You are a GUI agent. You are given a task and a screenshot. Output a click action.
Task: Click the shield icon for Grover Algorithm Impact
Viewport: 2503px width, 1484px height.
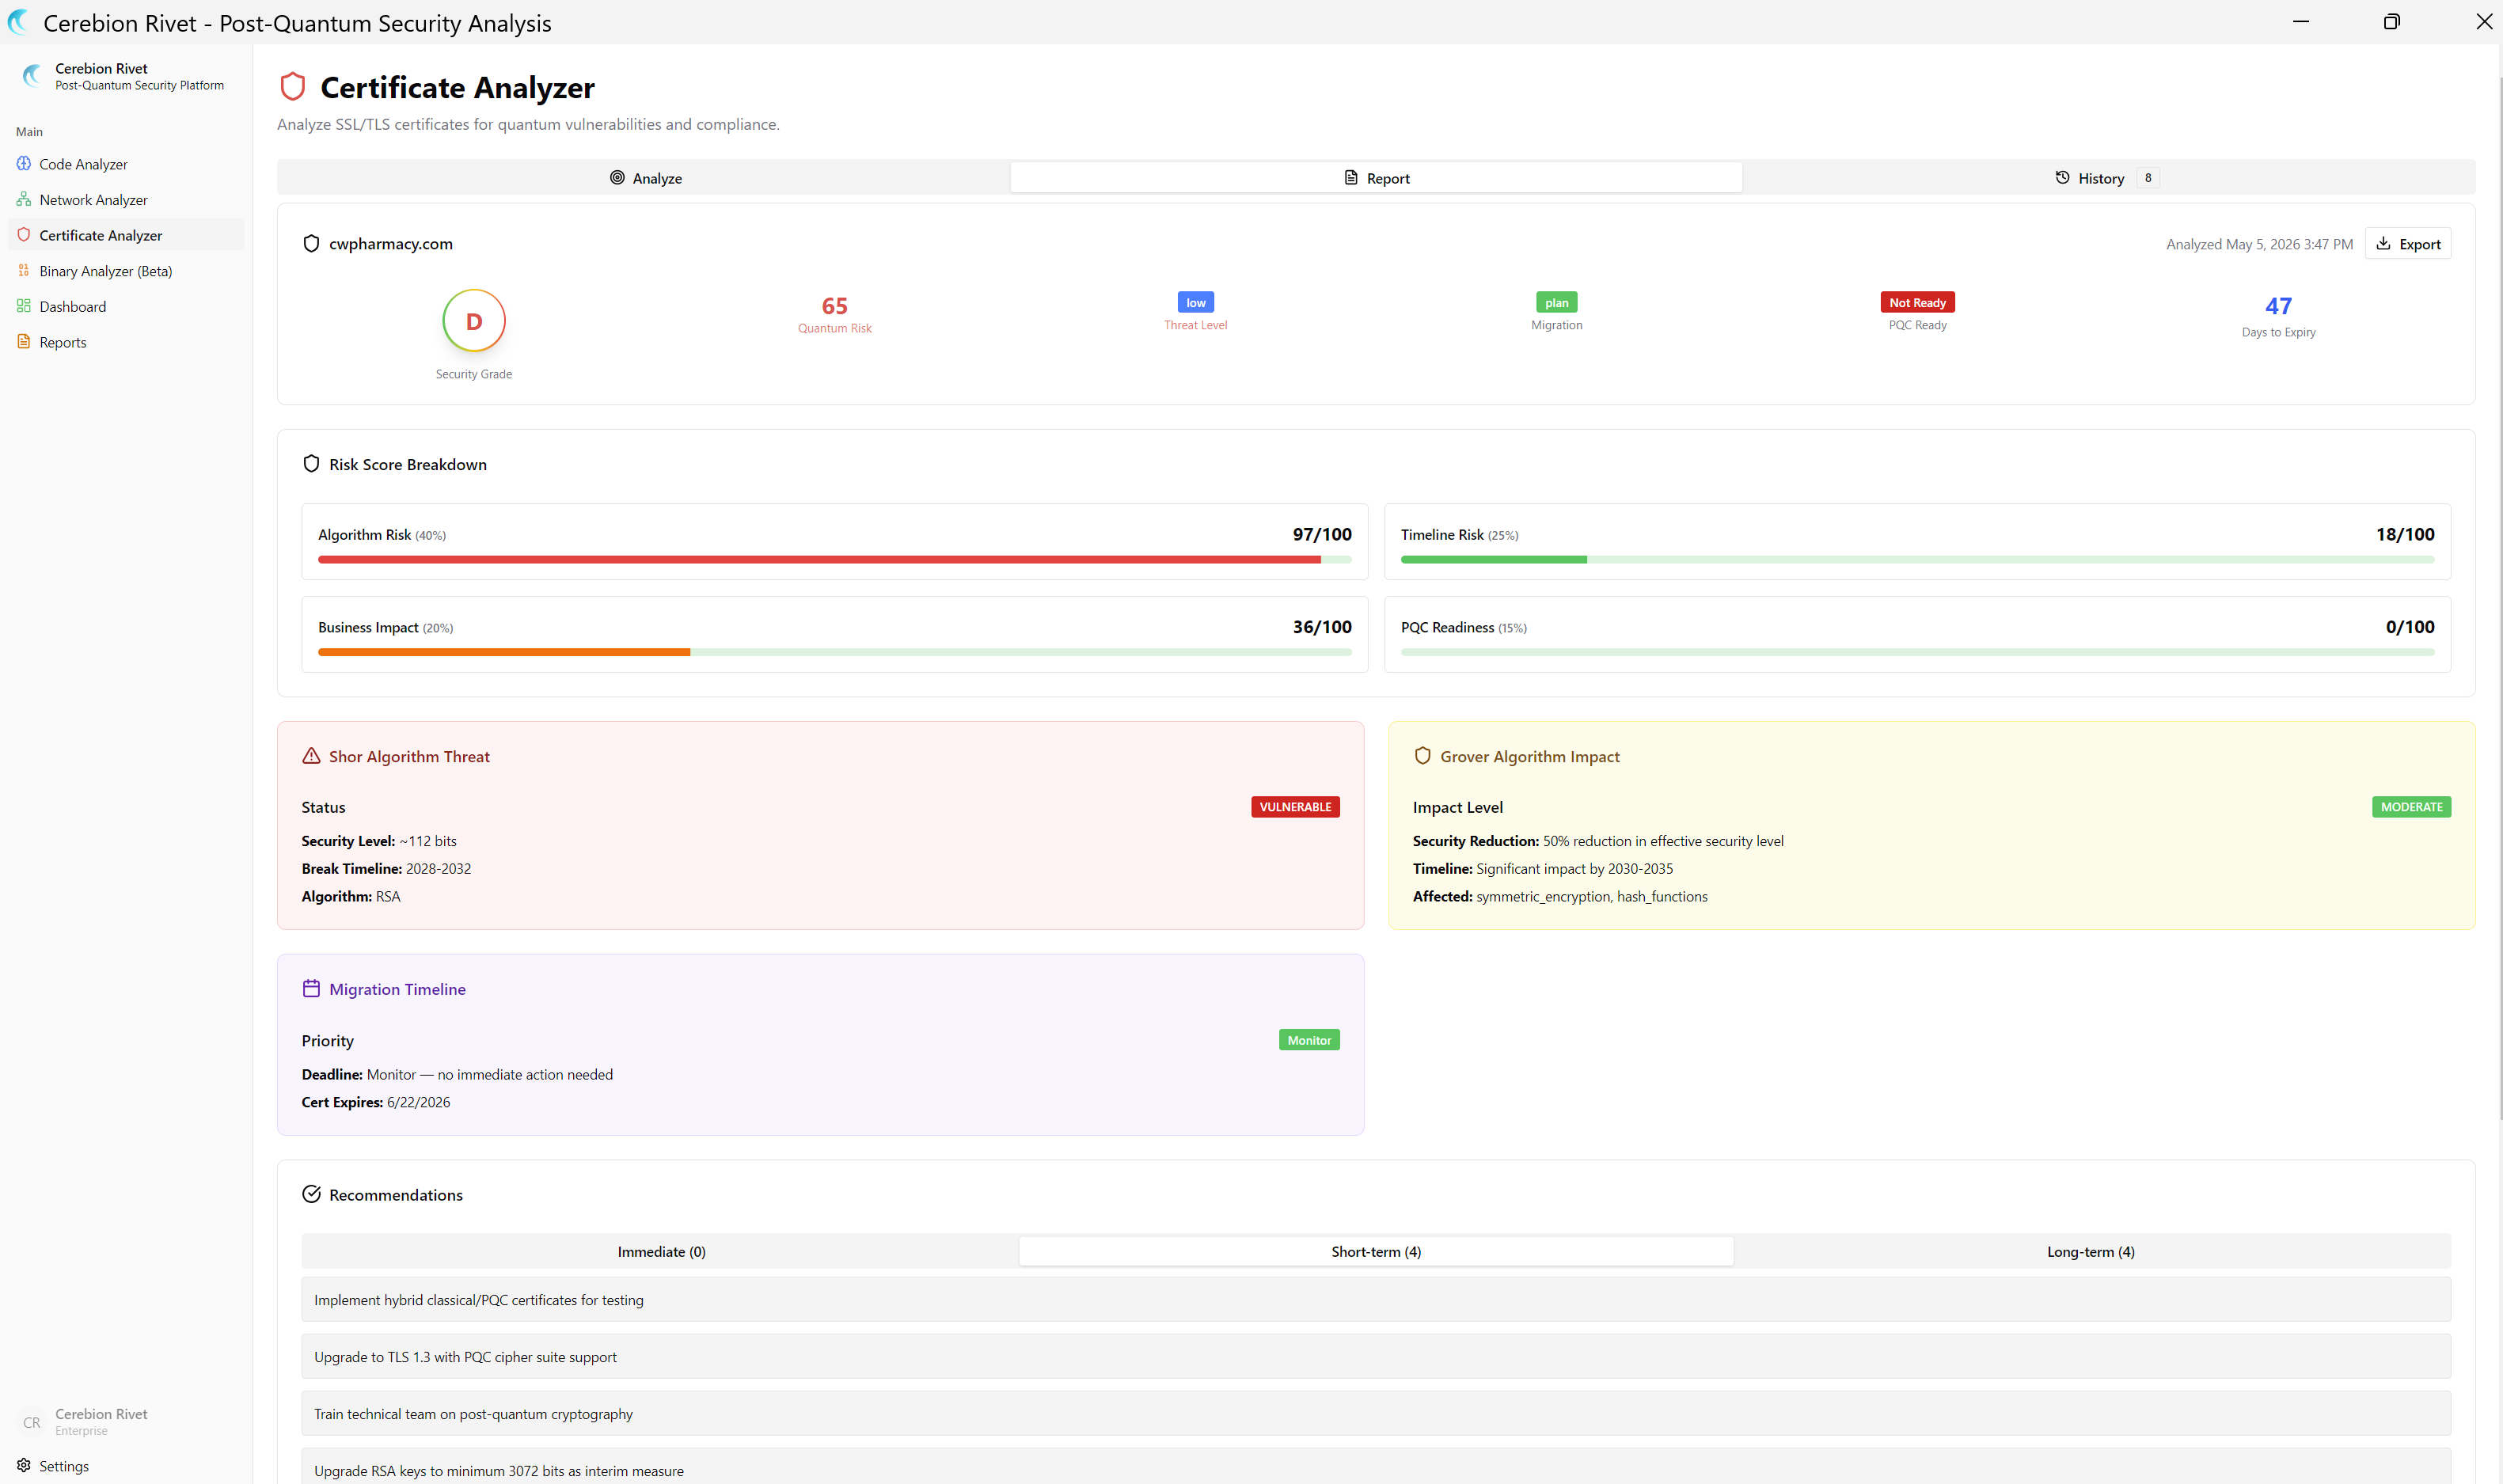(x=1422, y=756)
